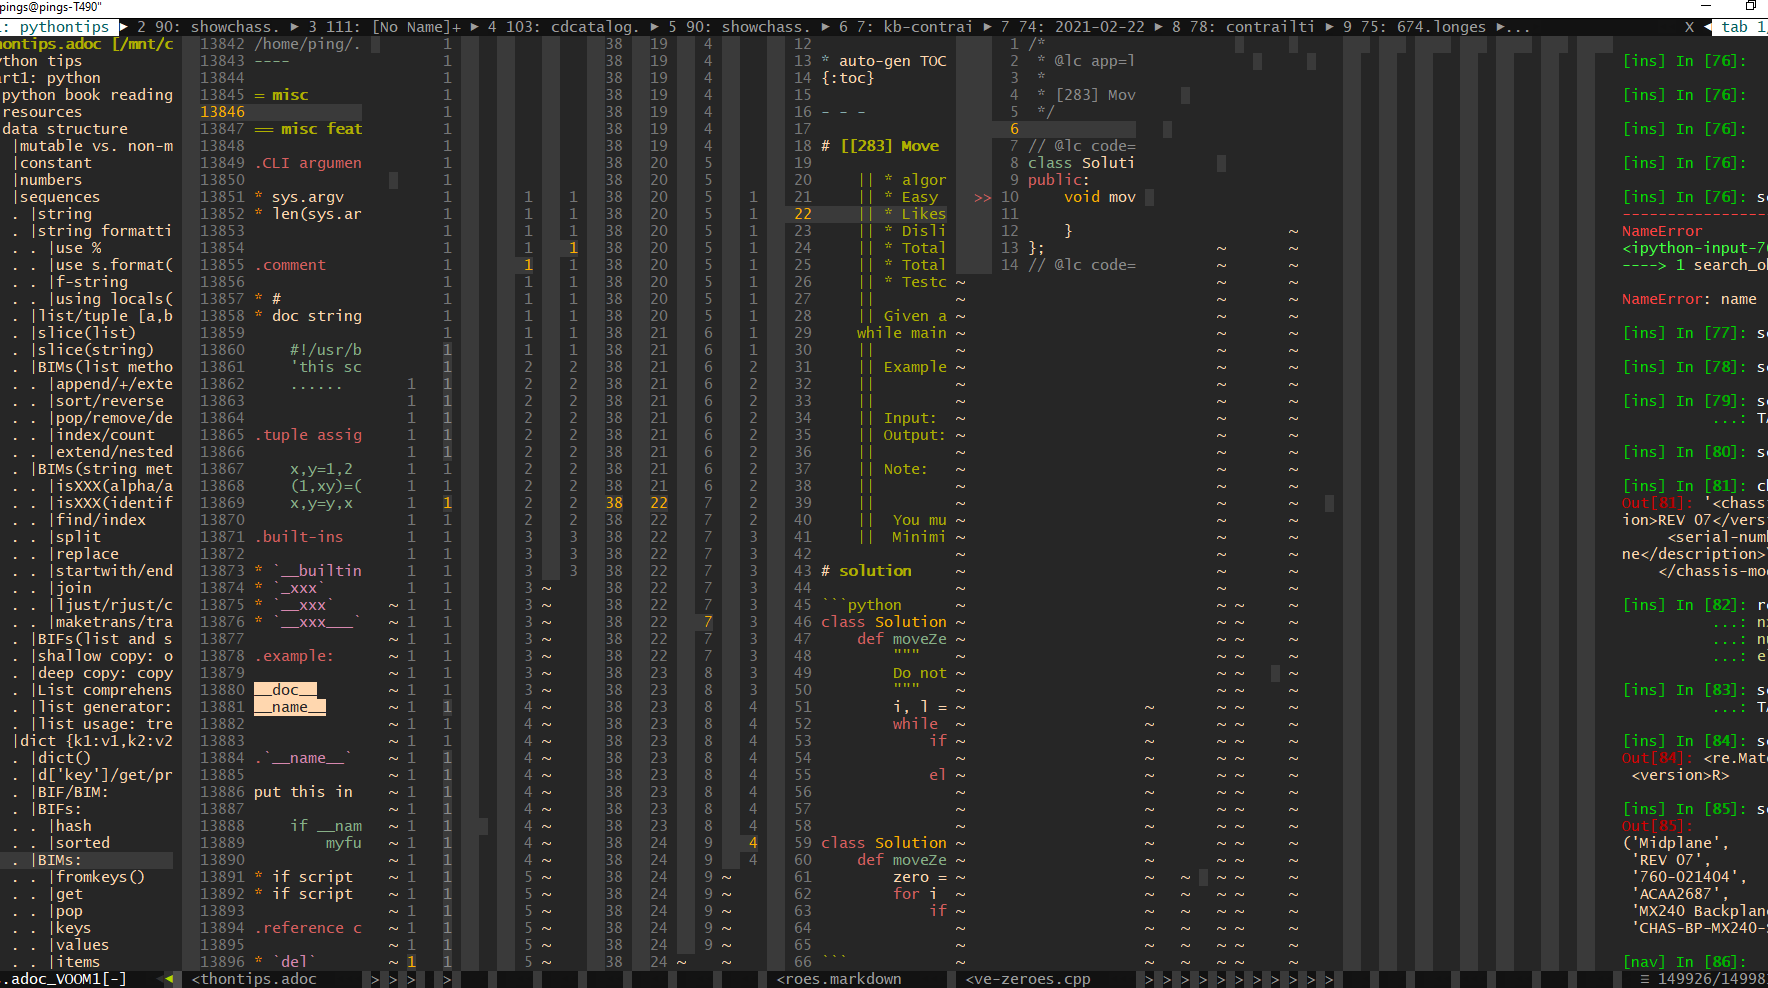Switch to tab 6 kb-contrai

tap(905, 27)
